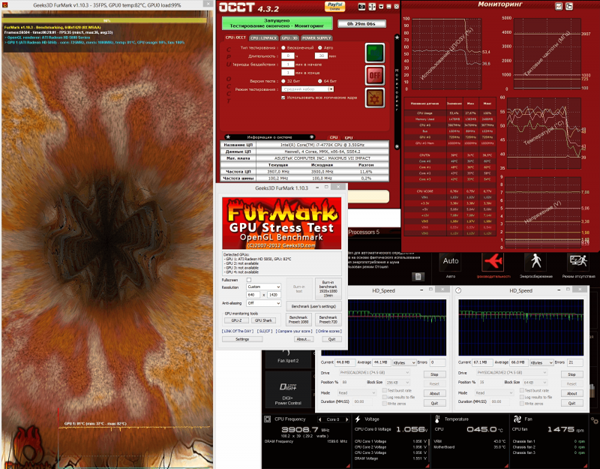Toggle the Fullscreen checkbox in FurMark
Screen dimensions: 600x469
(x=249, y=280)
